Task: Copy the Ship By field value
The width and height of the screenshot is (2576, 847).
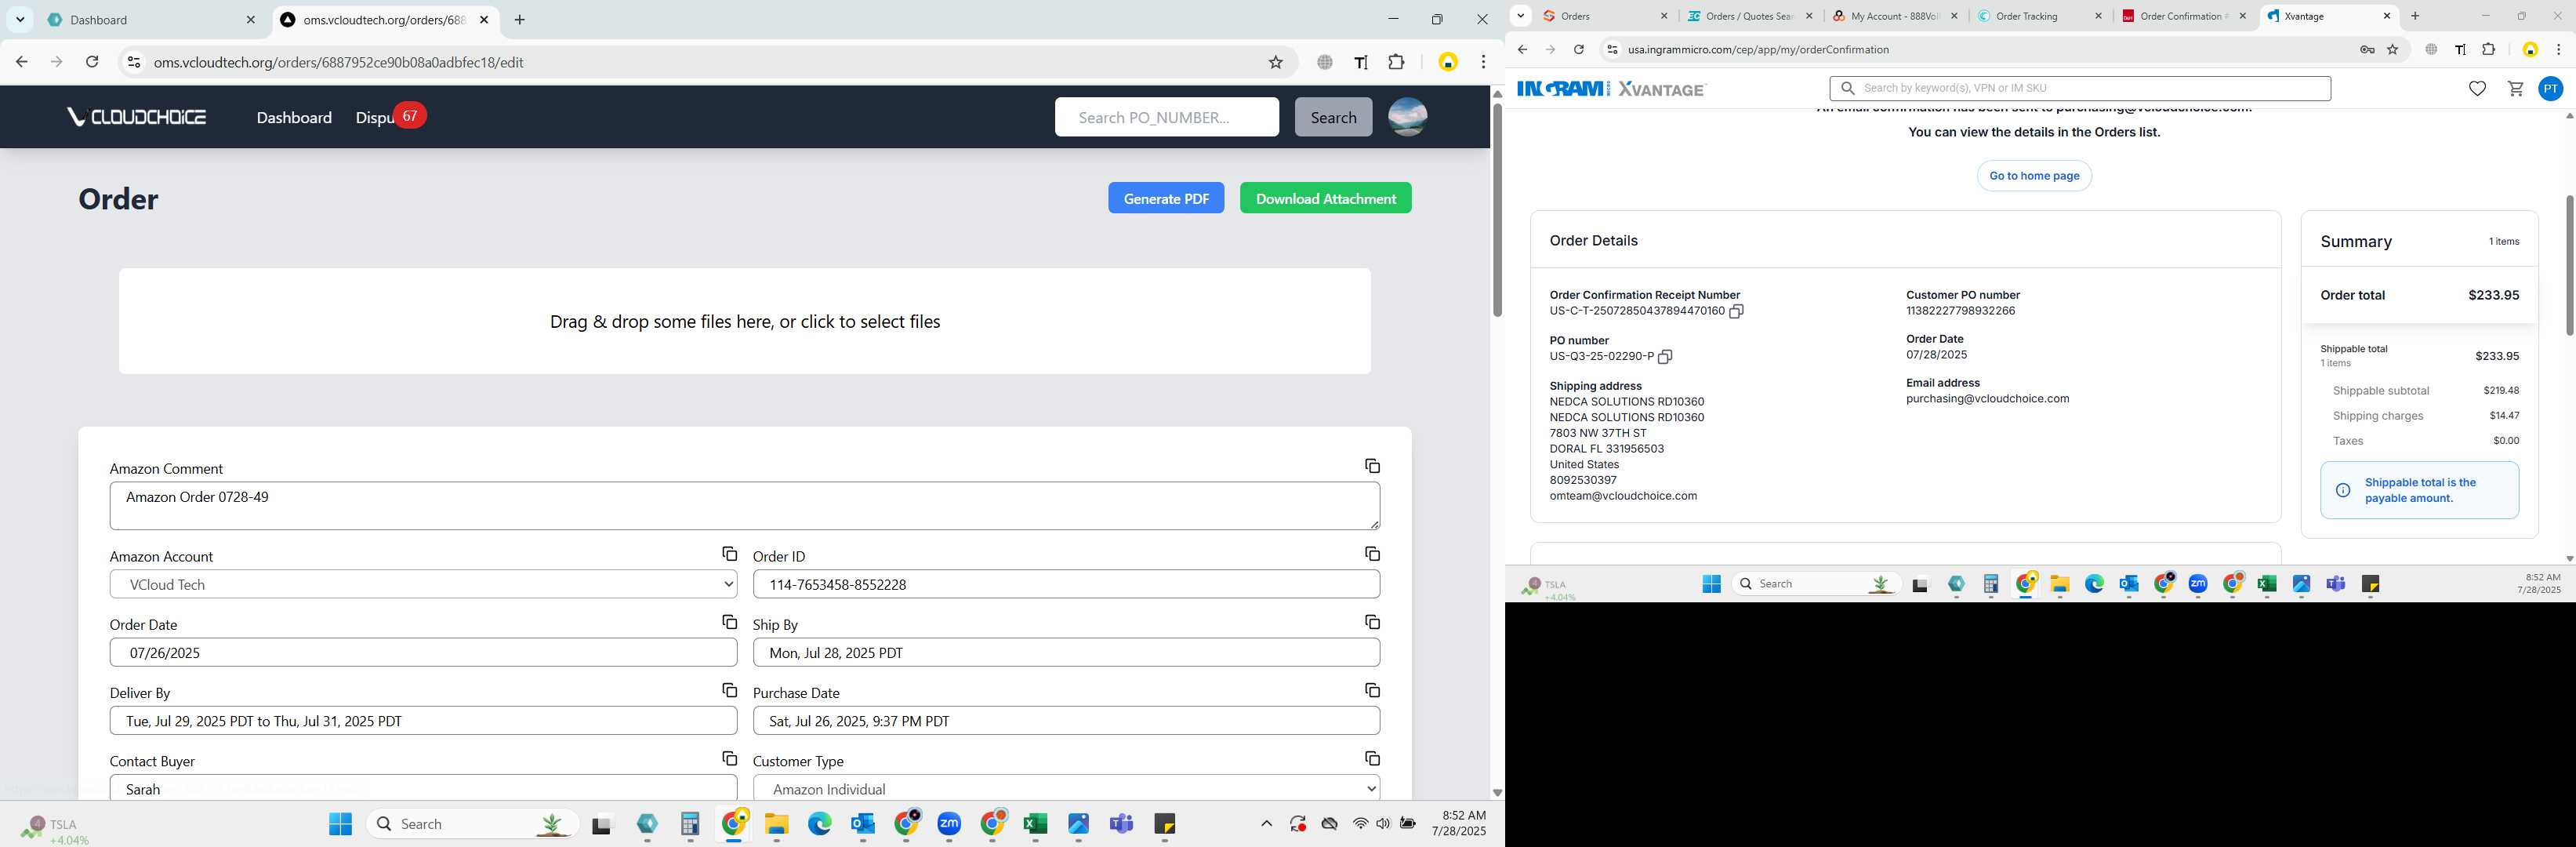Action: click(x=1372, y=622)
